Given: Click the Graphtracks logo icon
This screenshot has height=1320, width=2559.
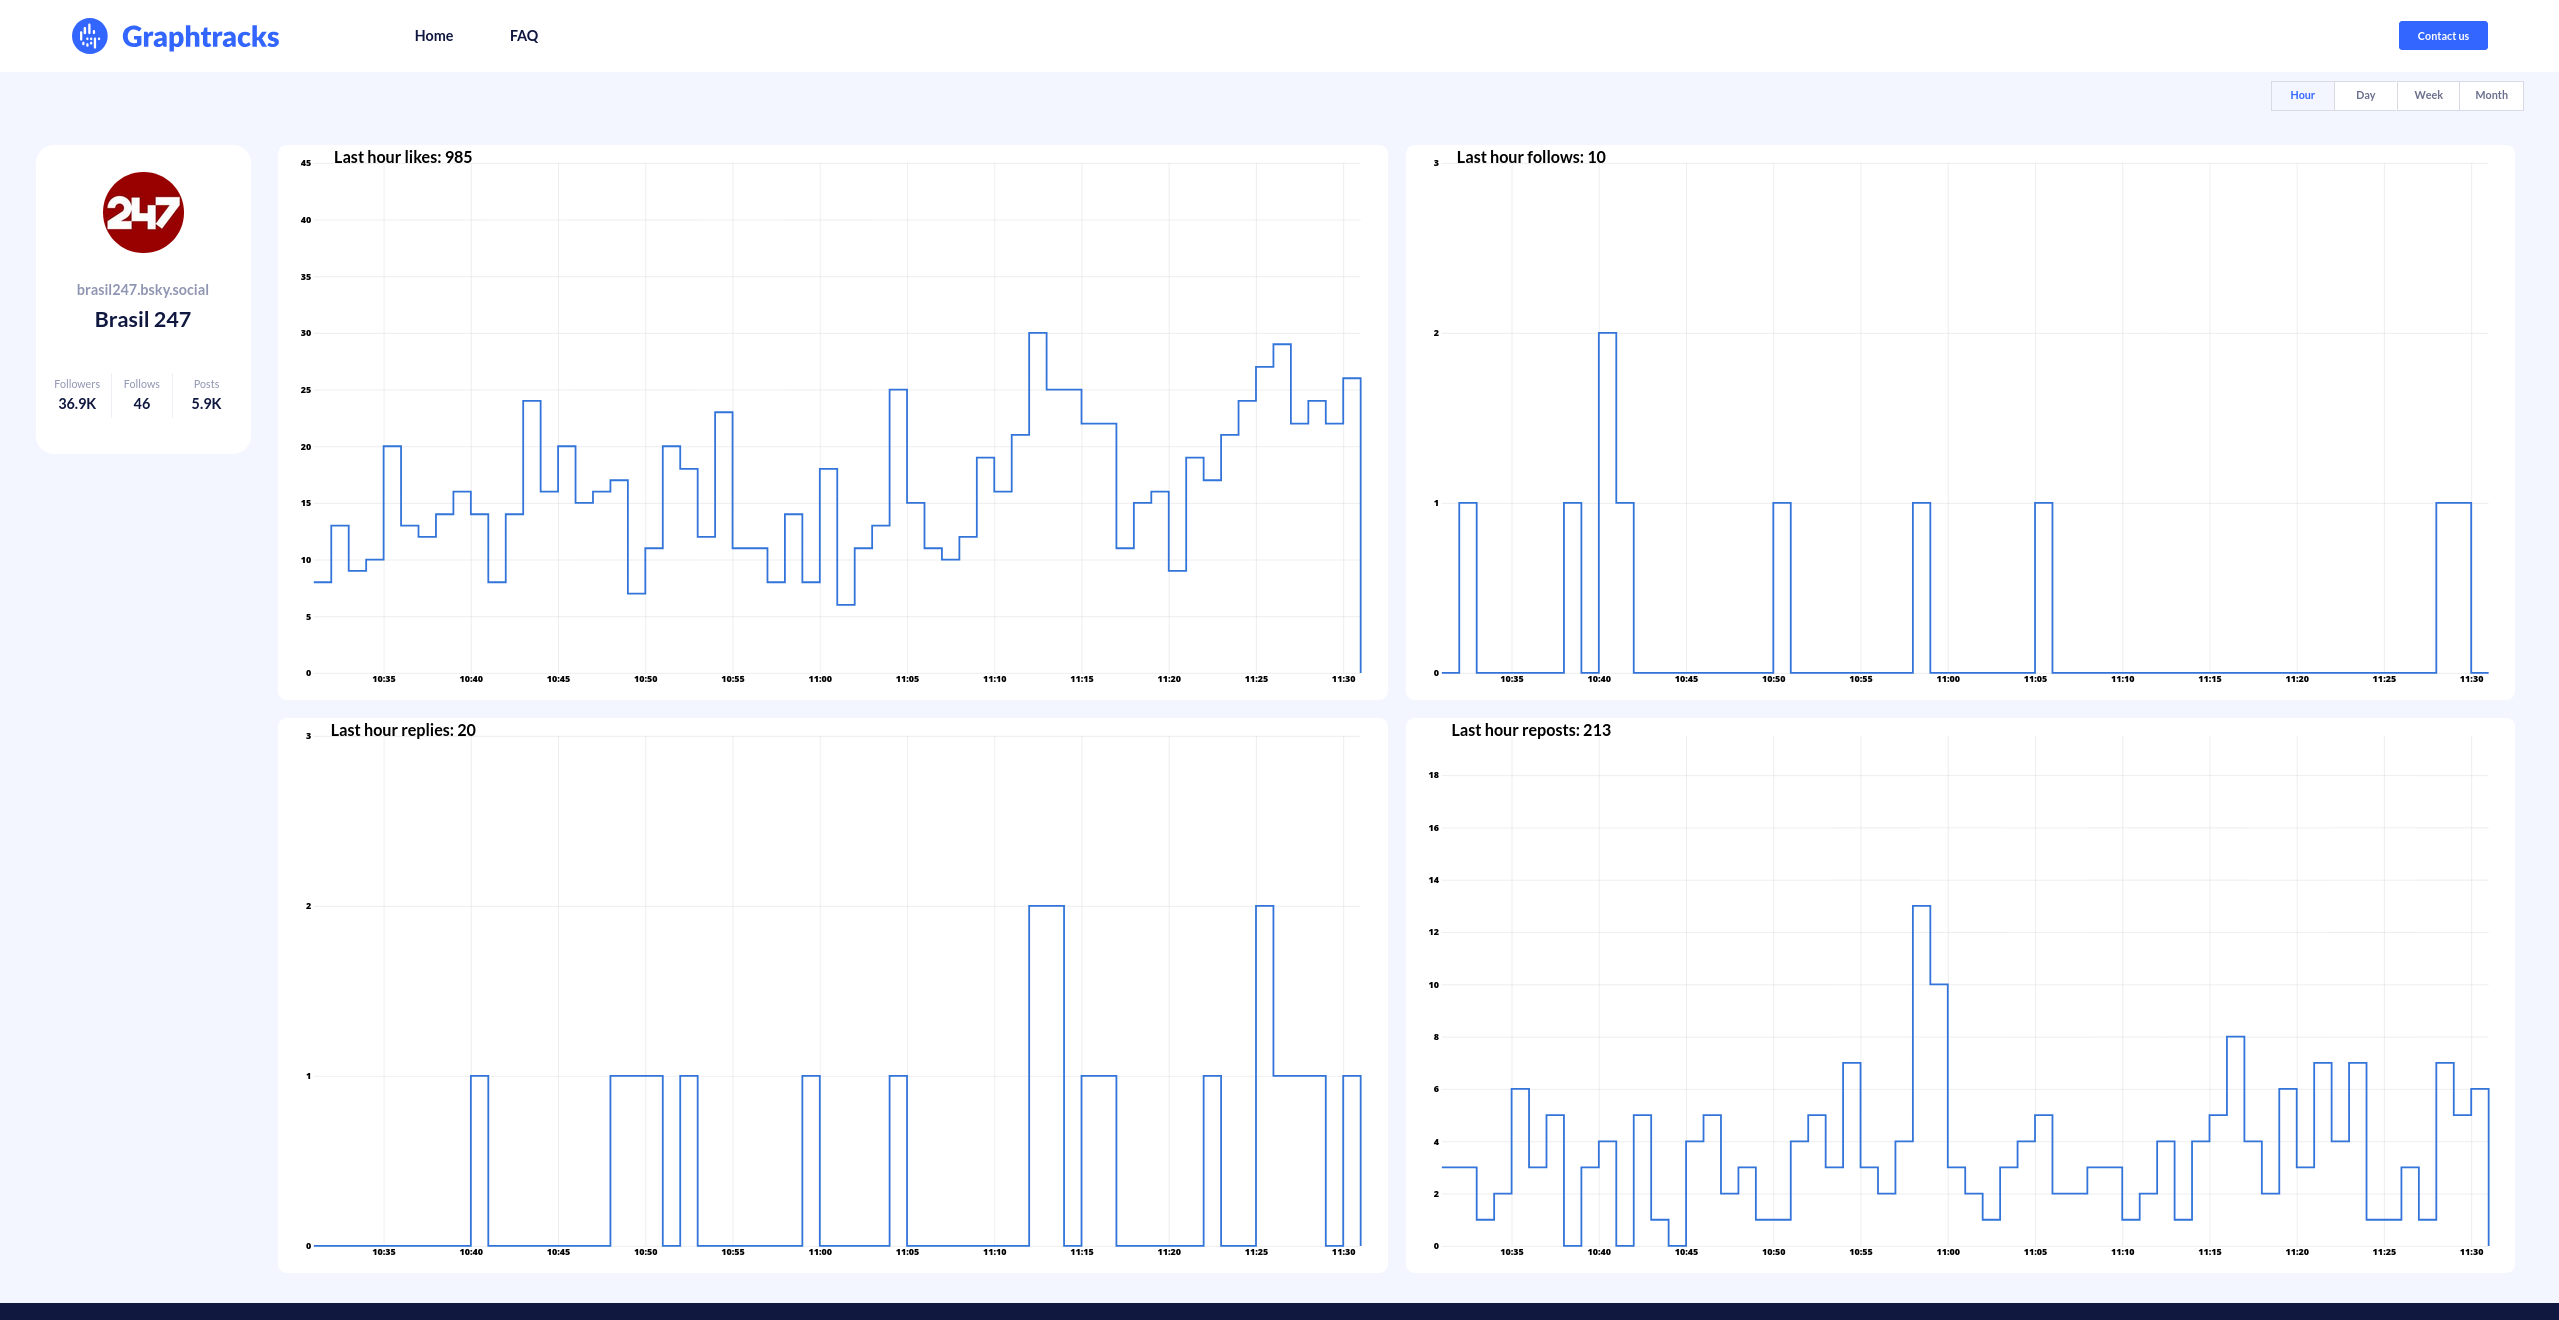Looking at the screenshot, I should coord(89,35).
